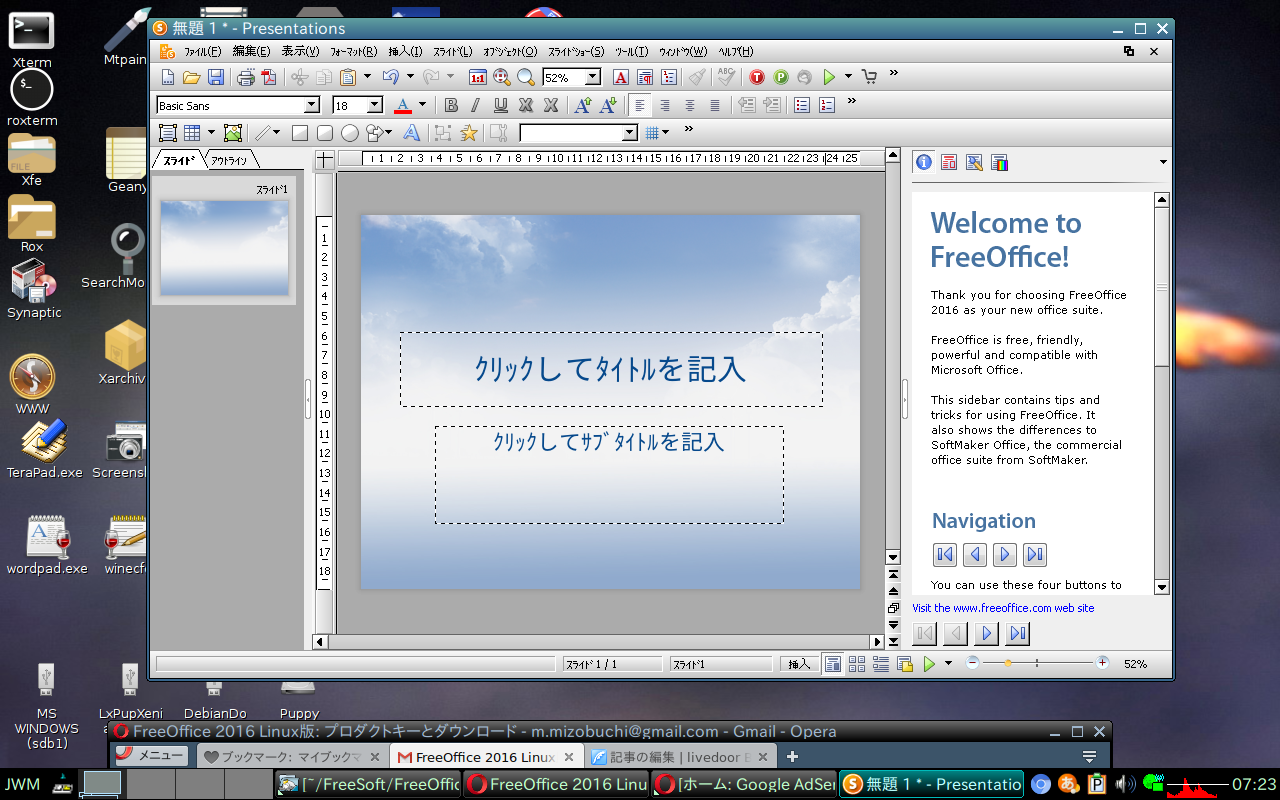Open the ヘルプ(H) menu
Screen dimensions: 1280x800
[x=736, y=51]
